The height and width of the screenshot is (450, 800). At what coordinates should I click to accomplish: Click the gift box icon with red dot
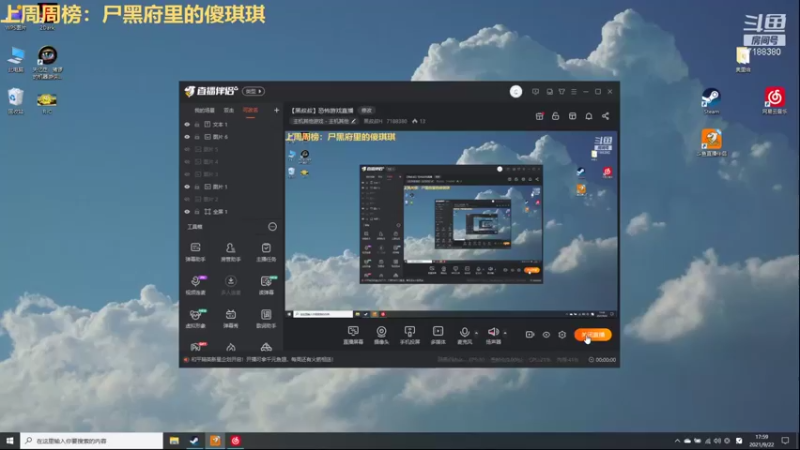[x=539, y=116]
